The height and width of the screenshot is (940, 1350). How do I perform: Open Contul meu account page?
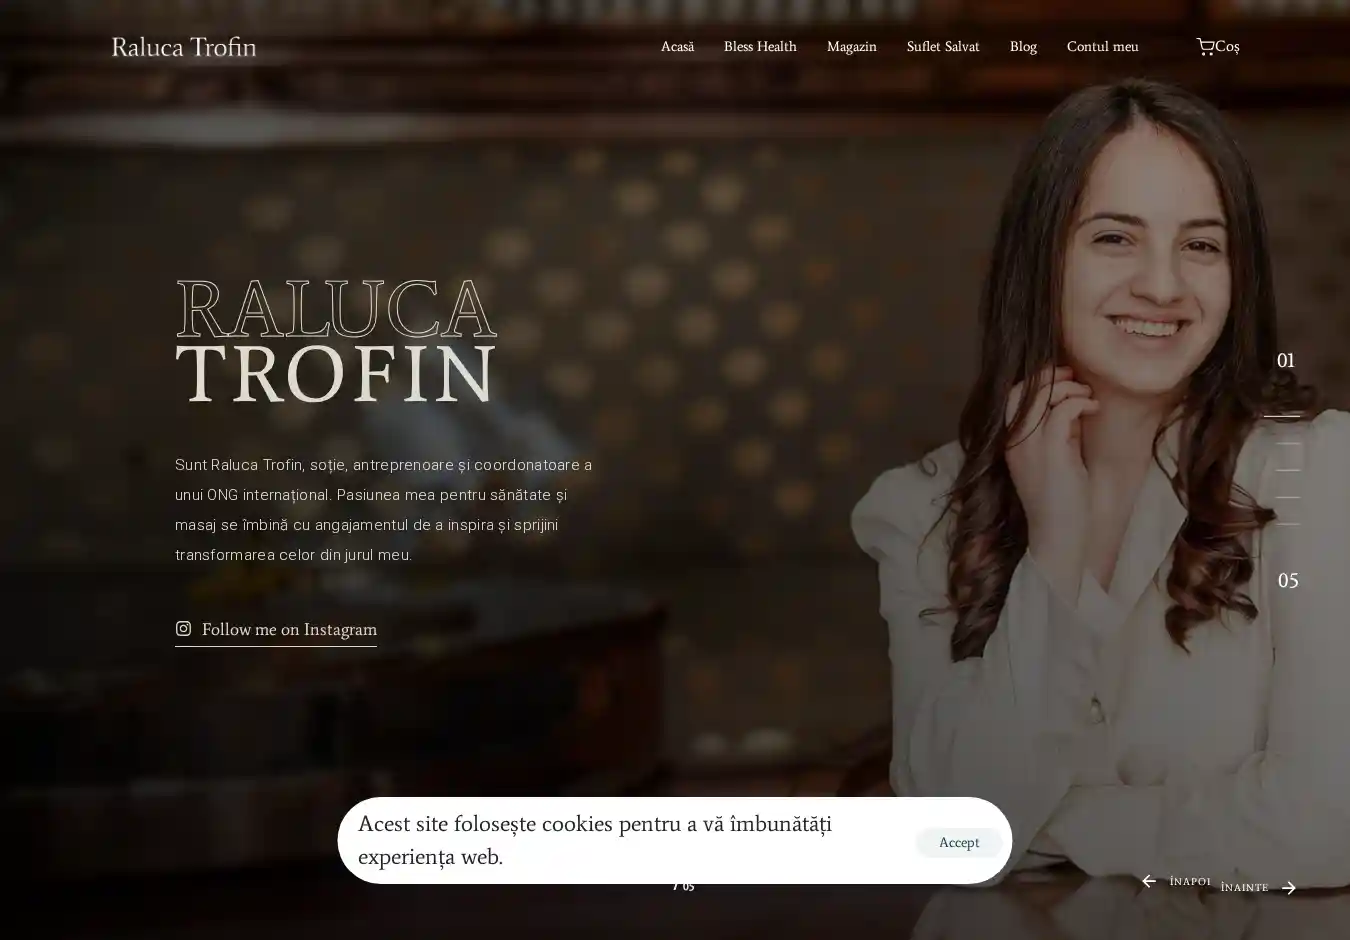click(1102, 47)
